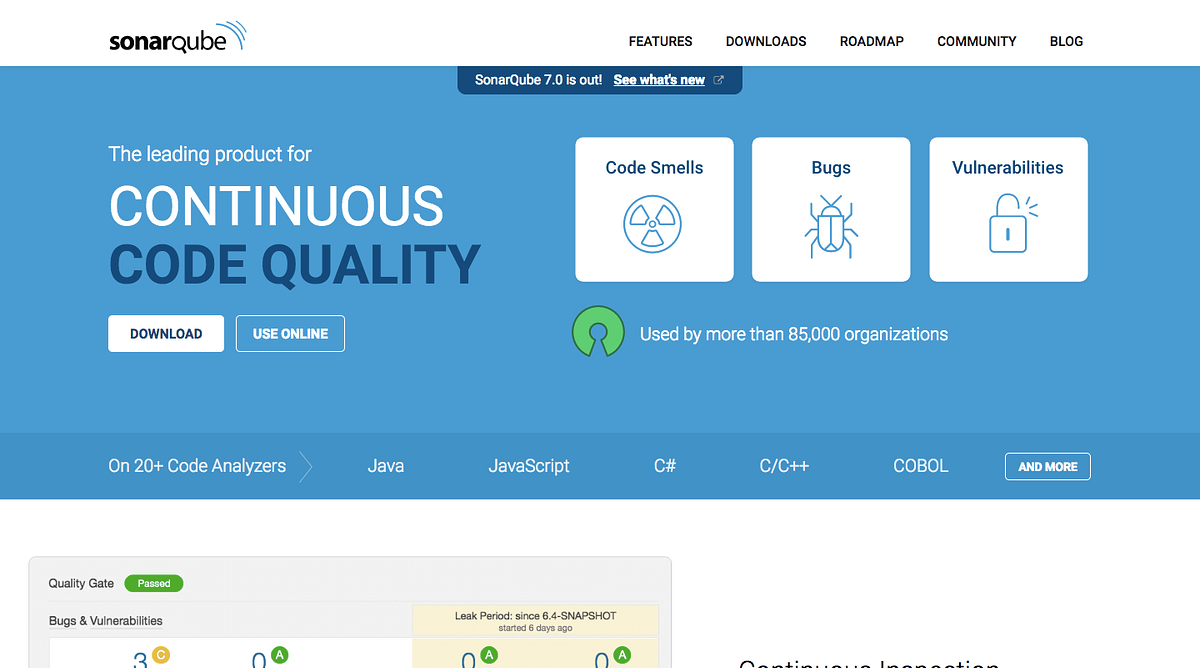Click the USE ONLINE button

(x=290, y=333)
